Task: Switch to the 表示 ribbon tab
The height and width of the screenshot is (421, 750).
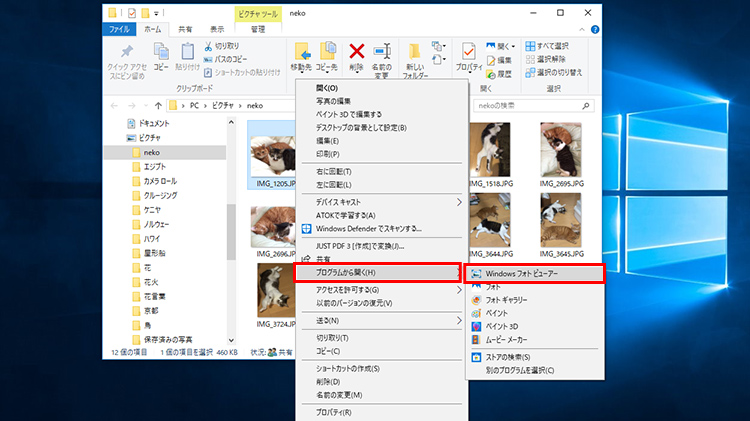Action: point(215,30)
